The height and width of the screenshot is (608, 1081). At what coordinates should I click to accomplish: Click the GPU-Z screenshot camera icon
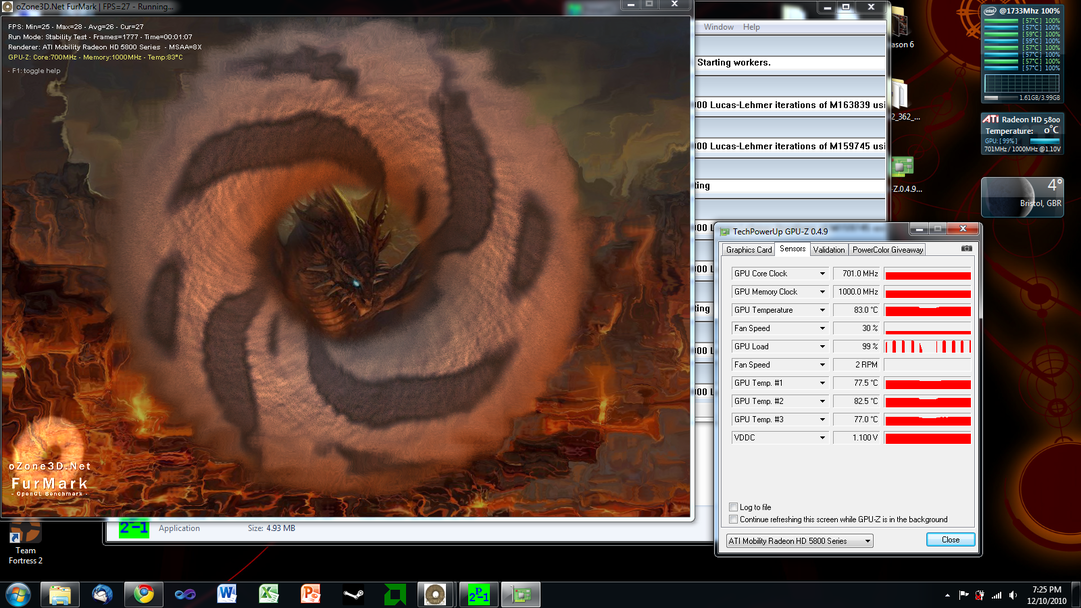pos(967,248)
